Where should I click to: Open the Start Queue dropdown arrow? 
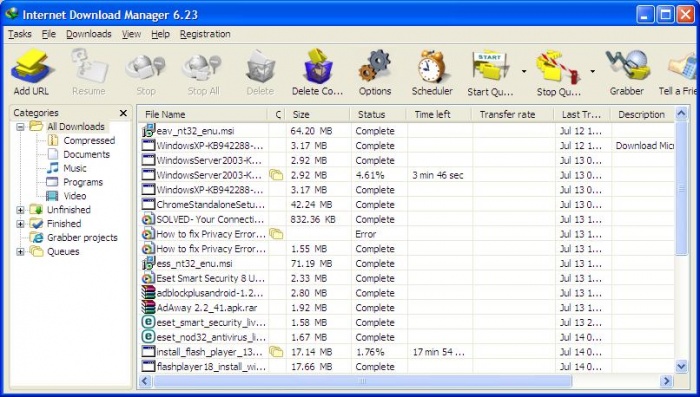524,71
